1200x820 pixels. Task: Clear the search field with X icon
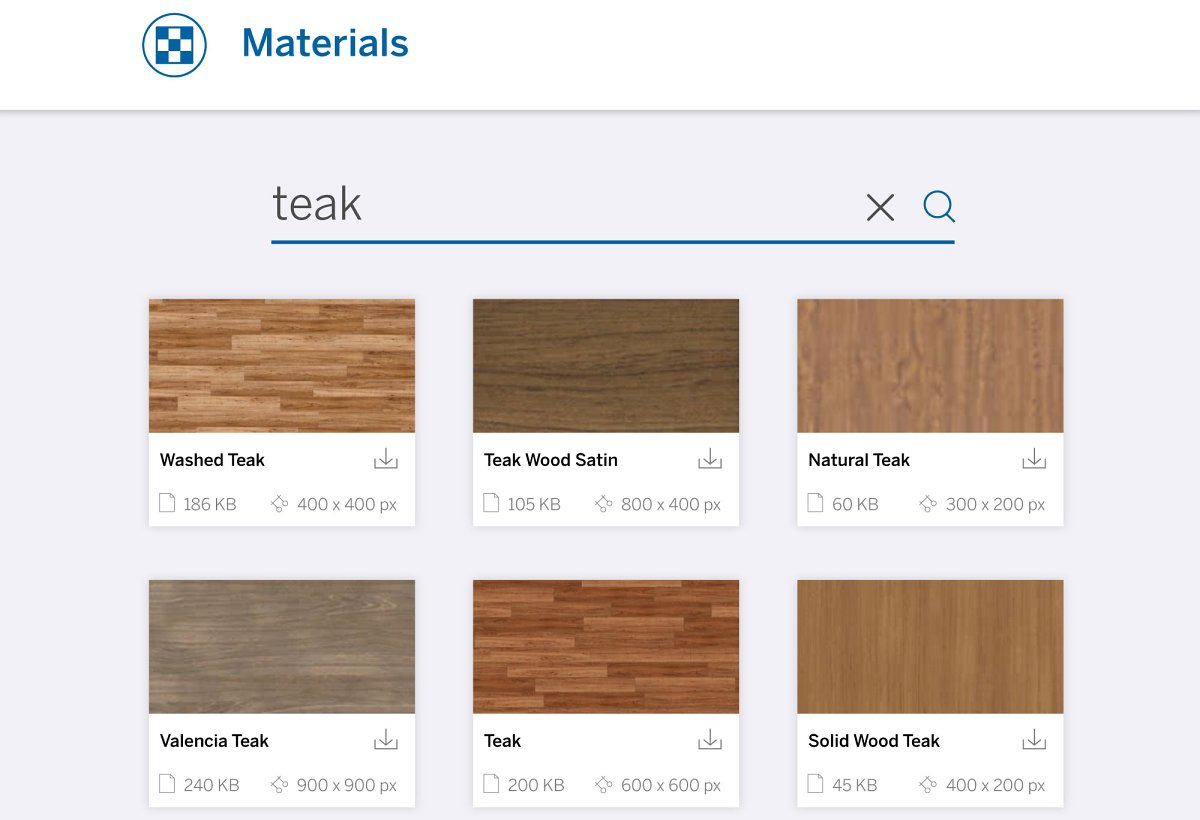880,207
